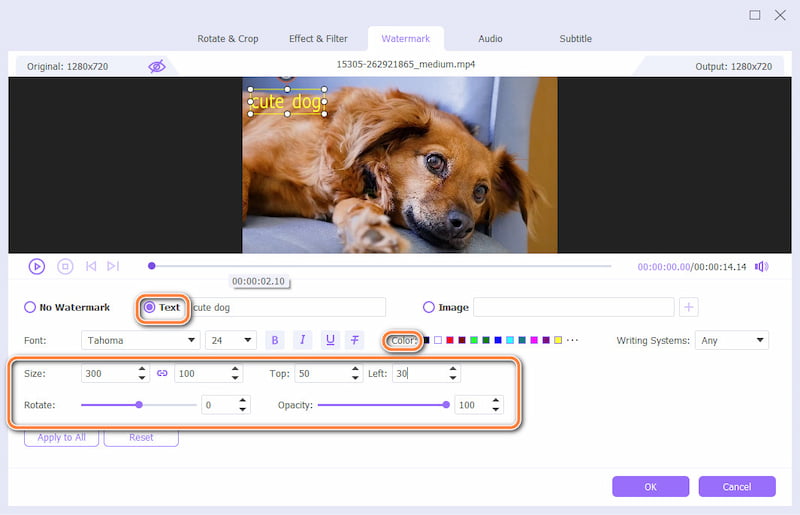Click the image path input field

574,307
